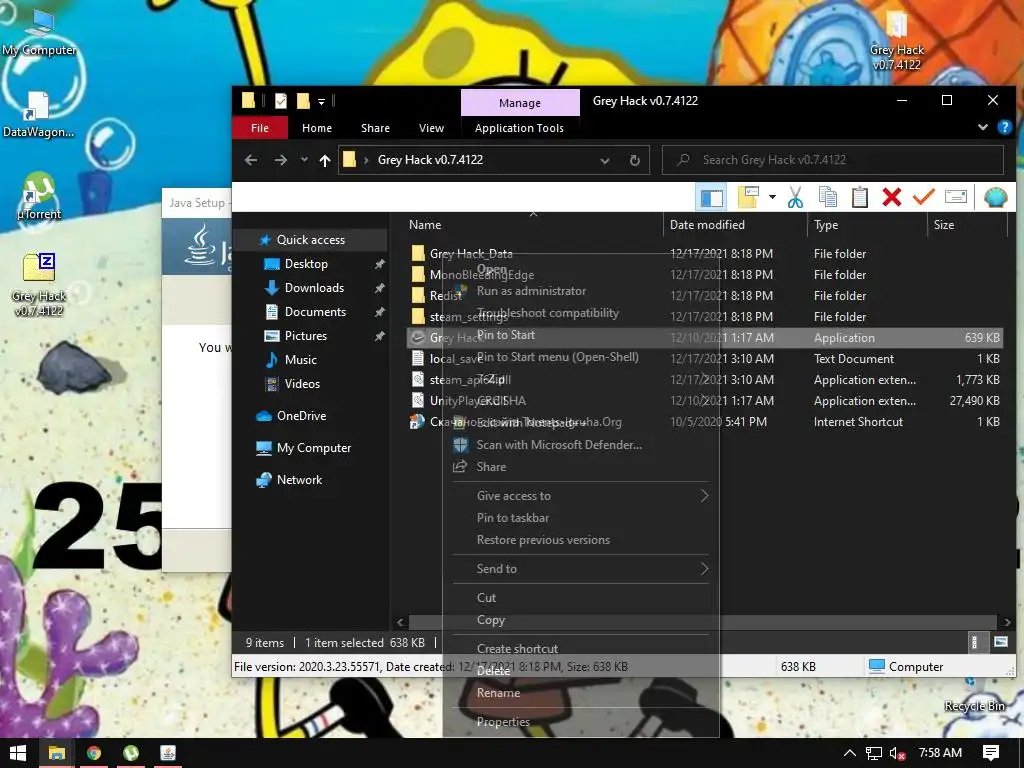The image size is (1024, 768).
Task: Choose Rename in the context menu
Action: pyautogui.click(x=498, y=693)
